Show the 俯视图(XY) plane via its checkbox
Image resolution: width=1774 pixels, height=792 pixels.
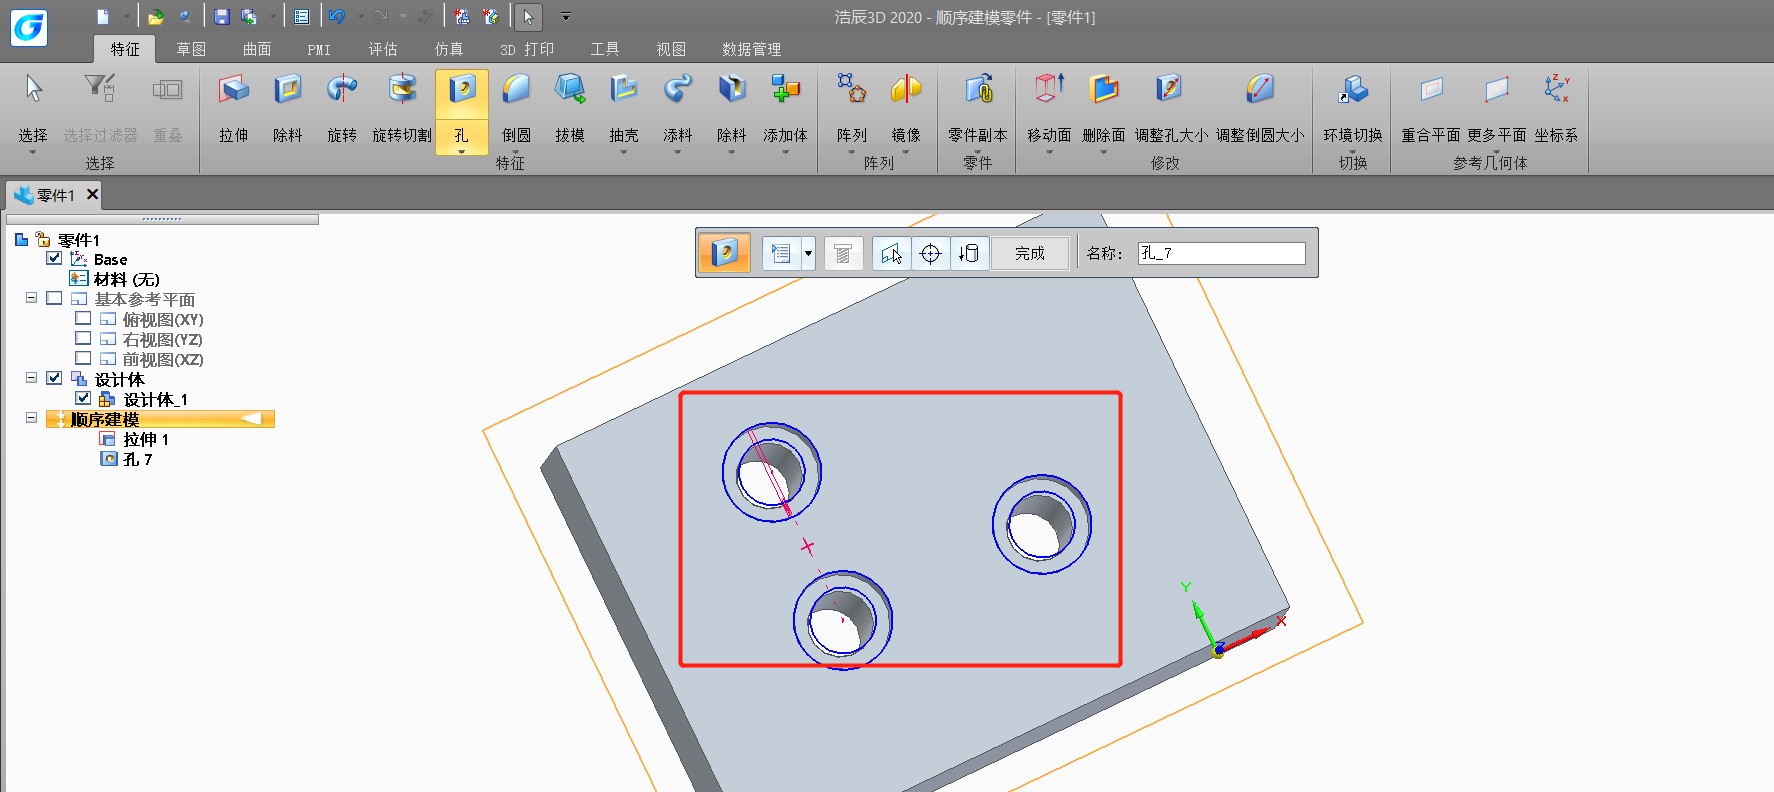click(83, 318)
